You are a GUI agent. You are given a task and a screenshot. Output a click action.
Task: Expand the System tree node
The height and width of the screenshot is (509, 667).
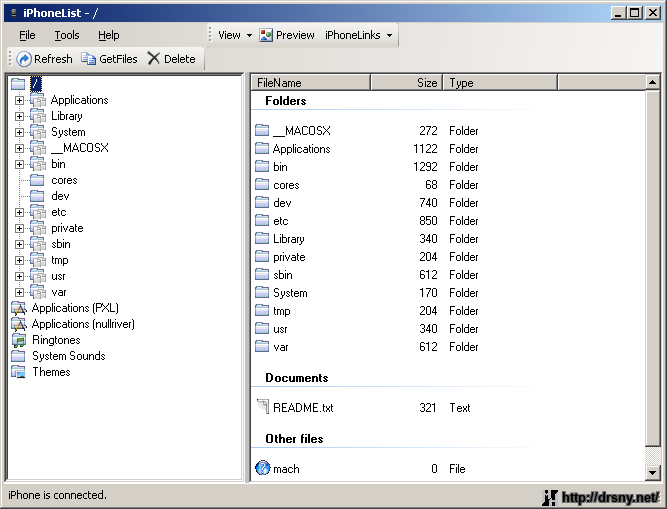19,132
